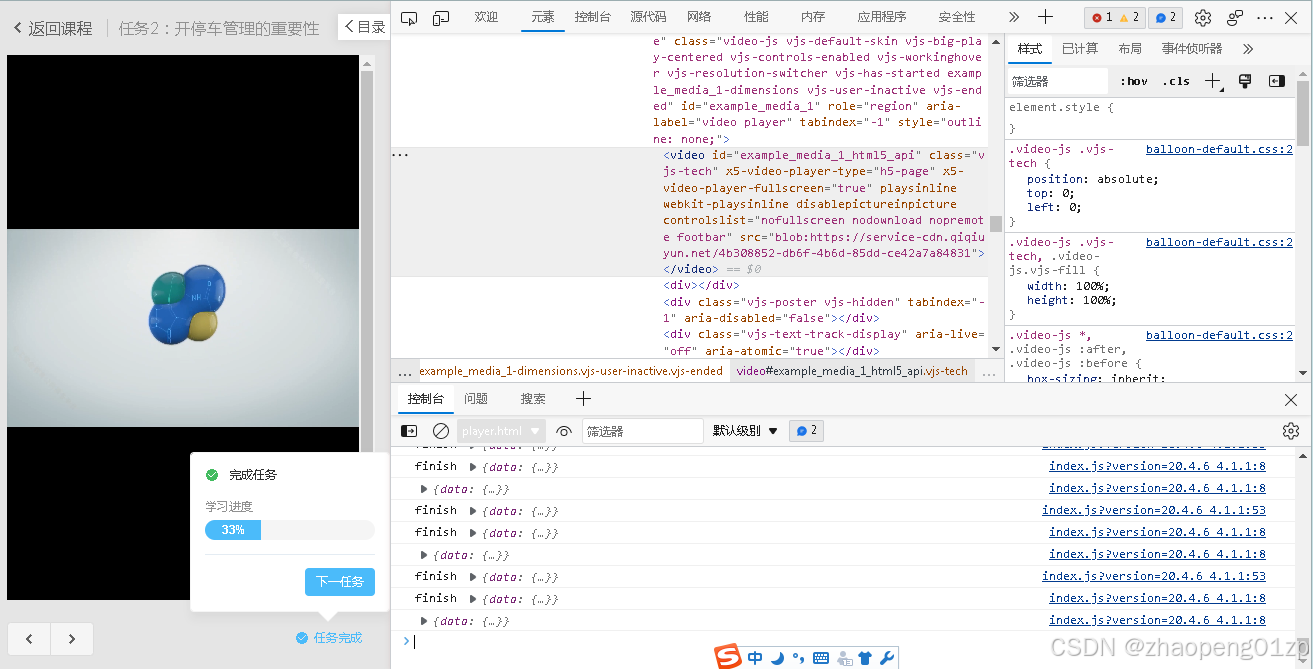Screen dimensions: 1313x669
Task: Toggle device emulation mode icon
Action: [x=440, y=17]
